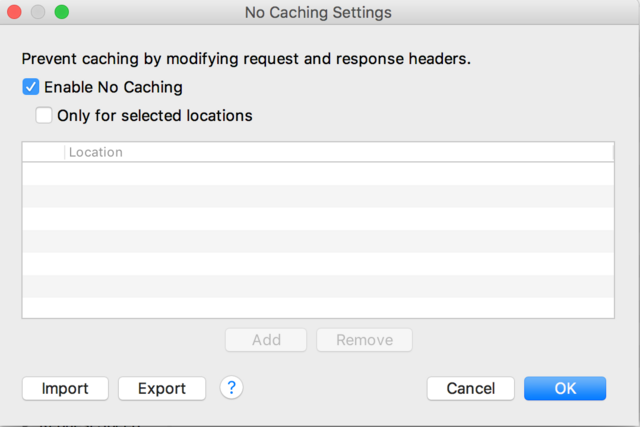The width and height of the screenshot is (640, 427).
Task: Click the Export button
Action: coord(162,388)
